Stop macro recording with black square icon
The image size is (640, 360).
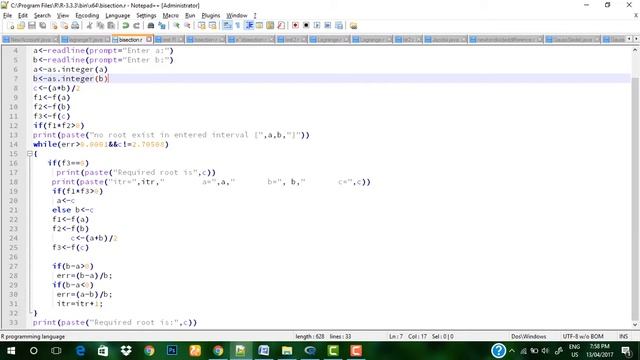click(x=306, y=26)
